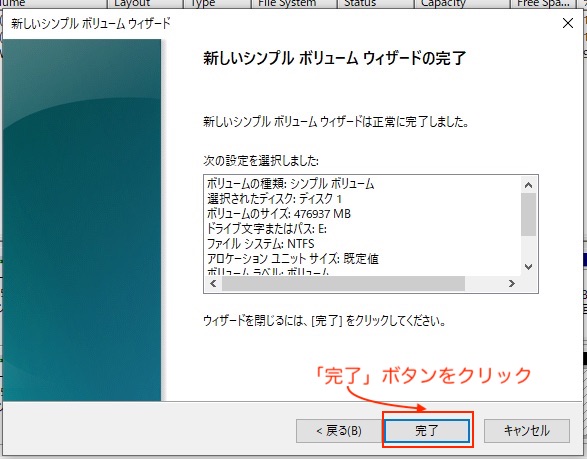Click horizontal scroll right arrow
The height and width of the screenshot is (459, 587).
pos(512,283)
